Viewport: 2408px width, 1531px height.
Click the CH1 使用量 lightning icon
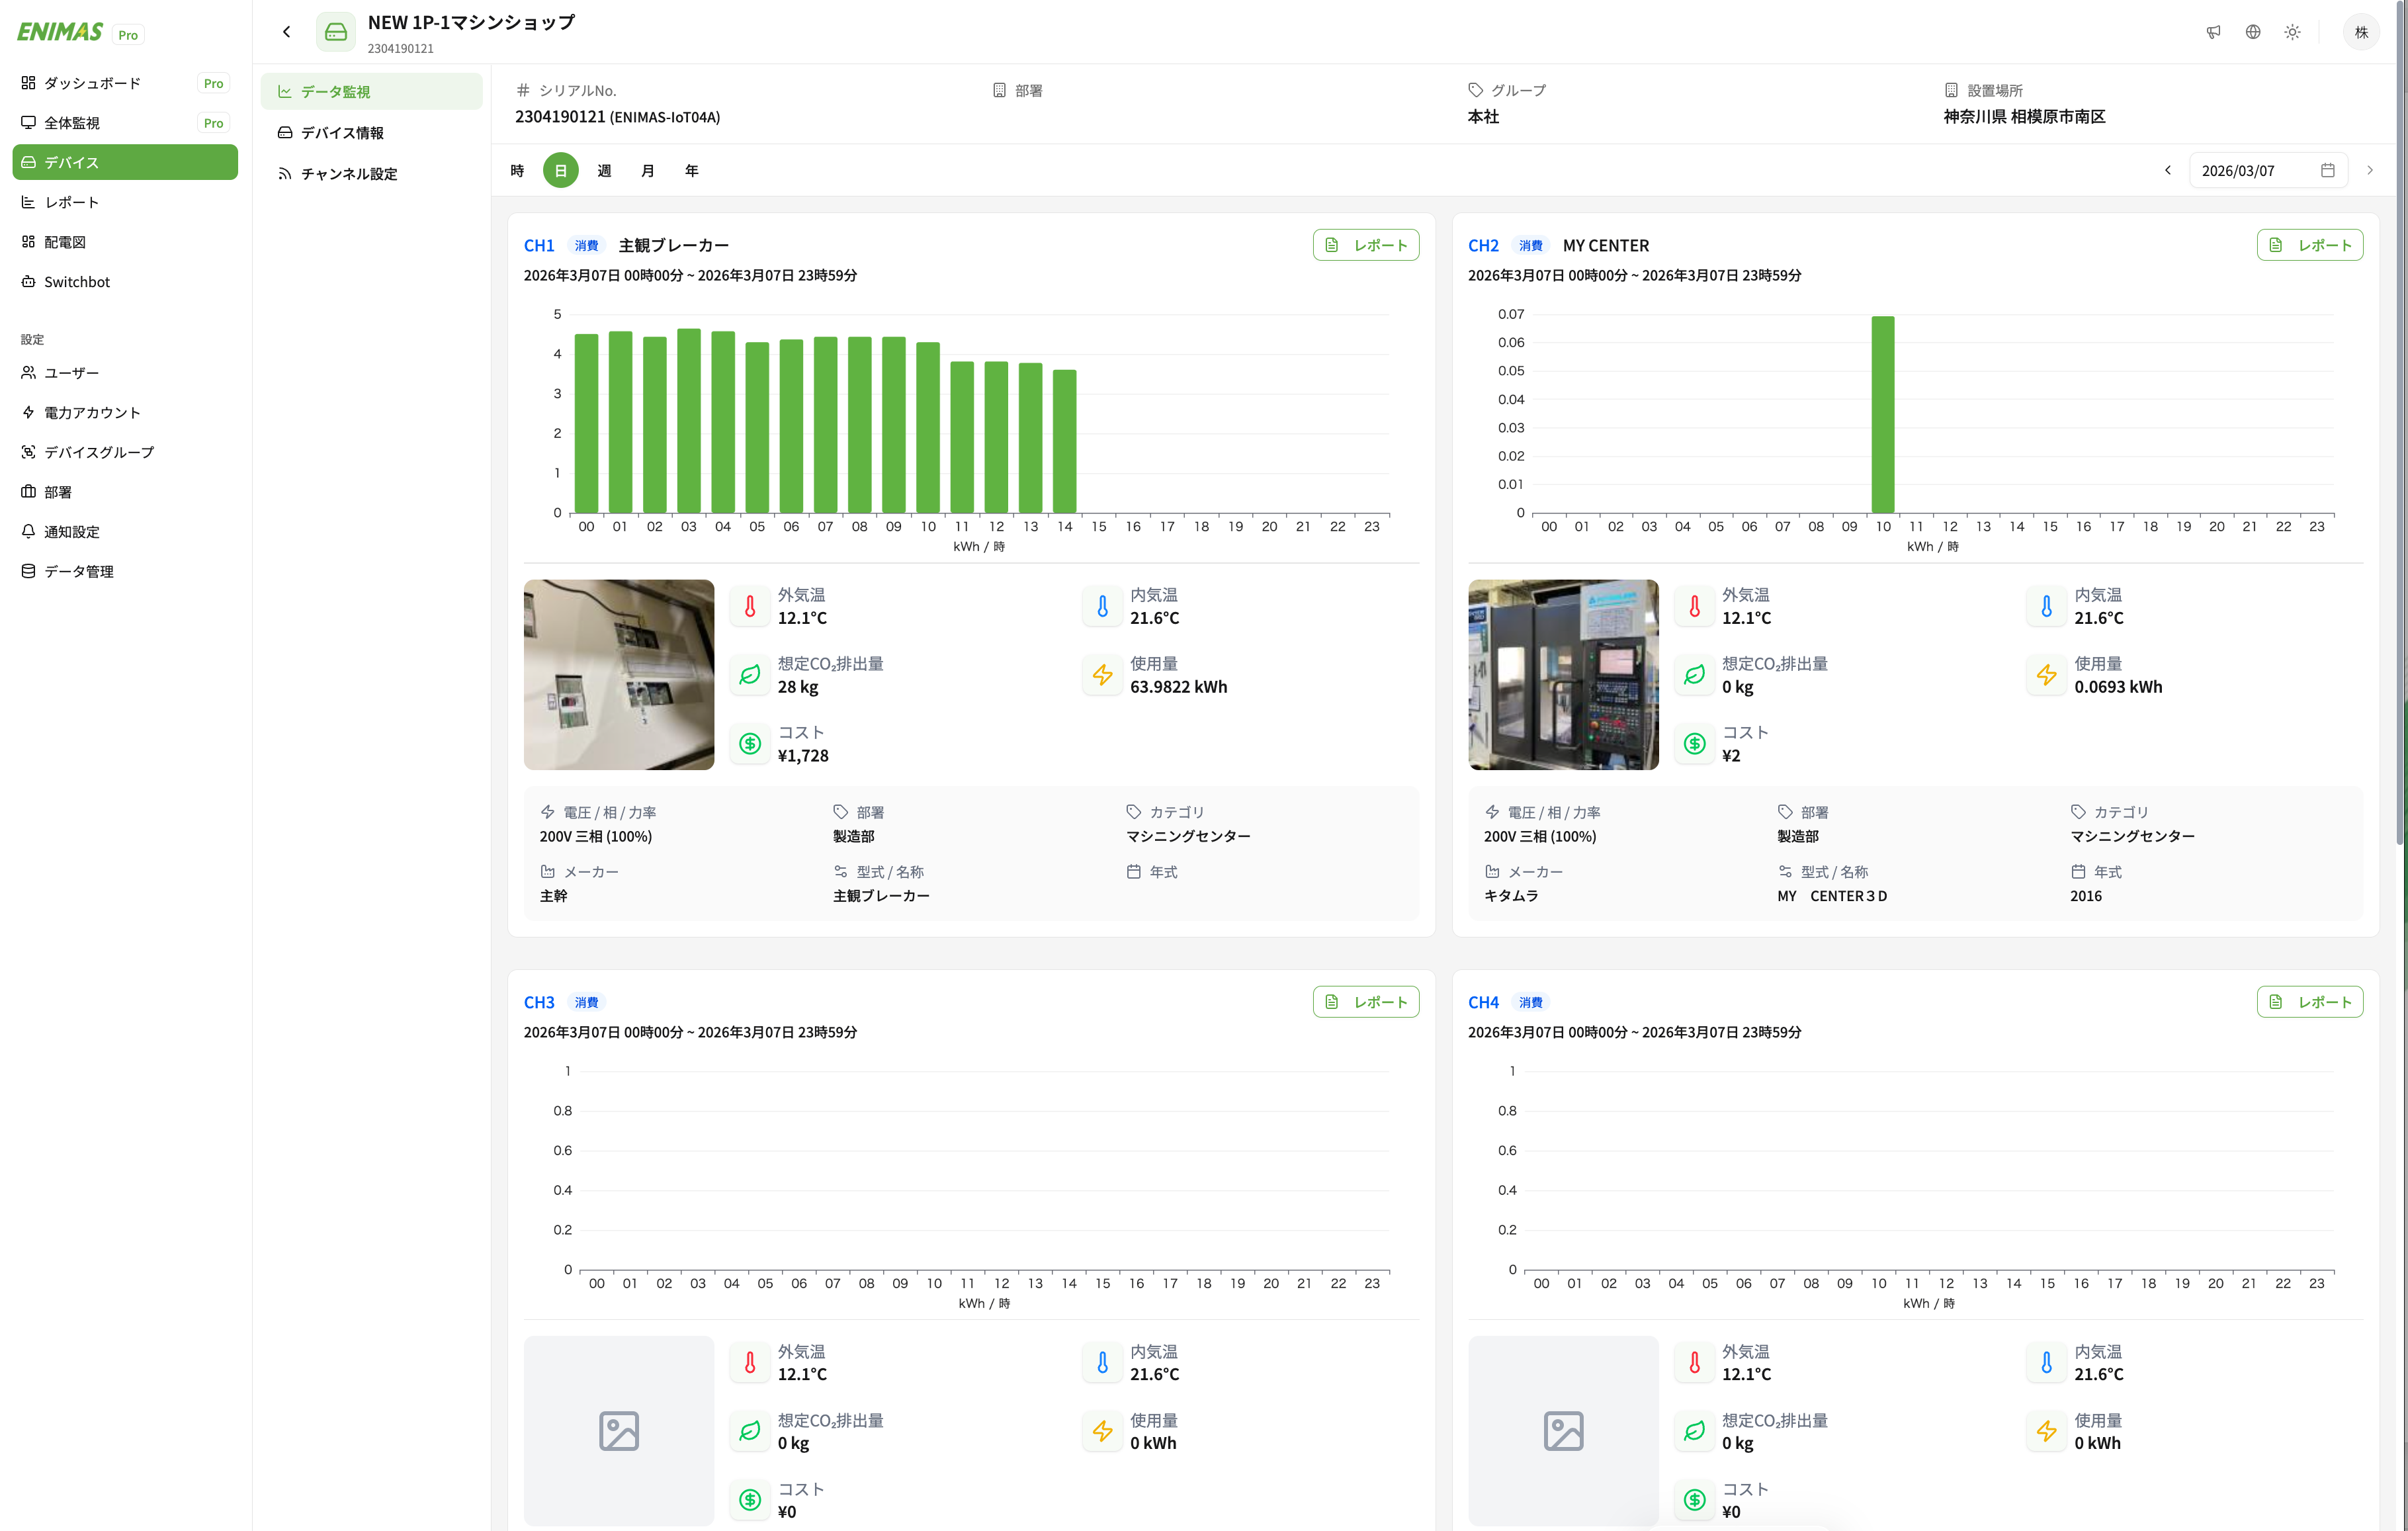(x=1102, y=675)
